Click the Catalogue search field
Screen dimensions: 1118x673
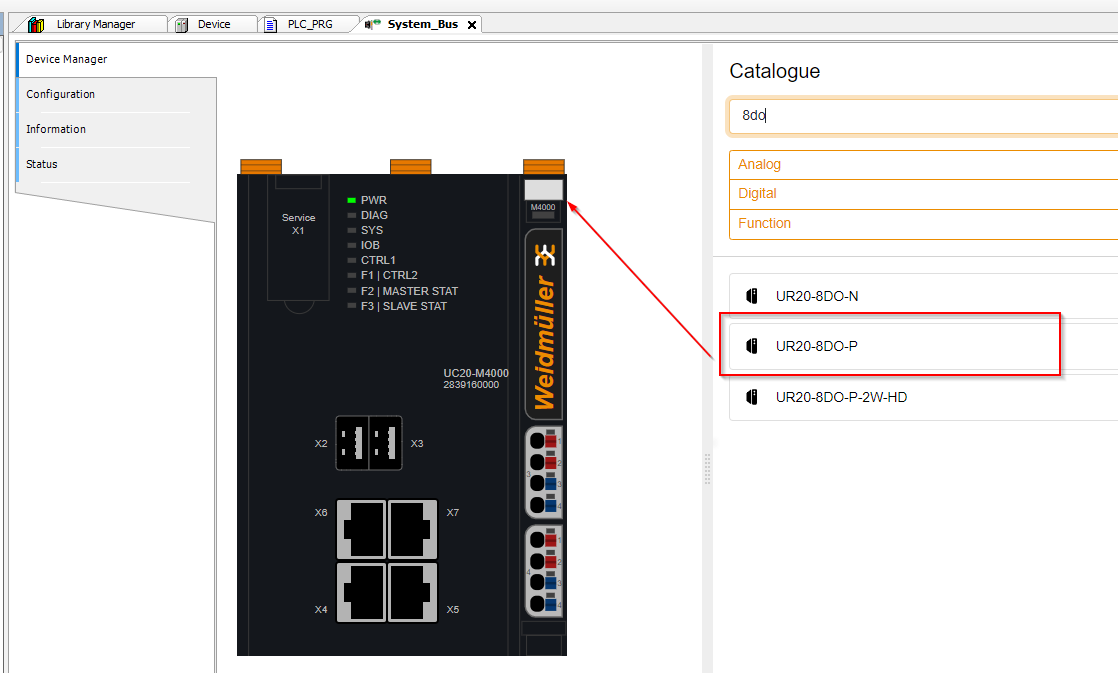pos(923,115)
